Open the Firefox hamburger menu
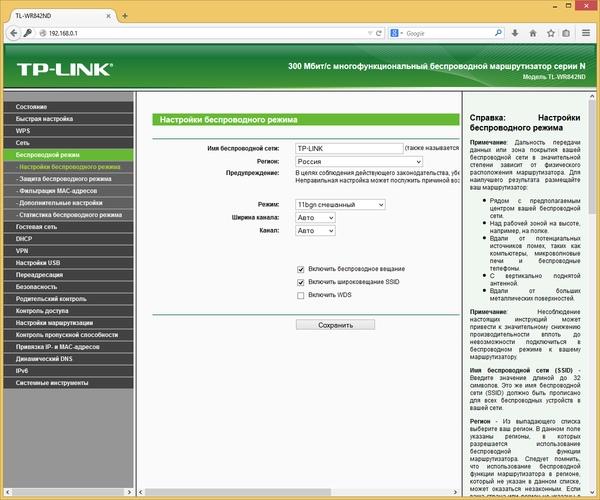The height and width of the screenshot is (500, 600). [586, 33]
